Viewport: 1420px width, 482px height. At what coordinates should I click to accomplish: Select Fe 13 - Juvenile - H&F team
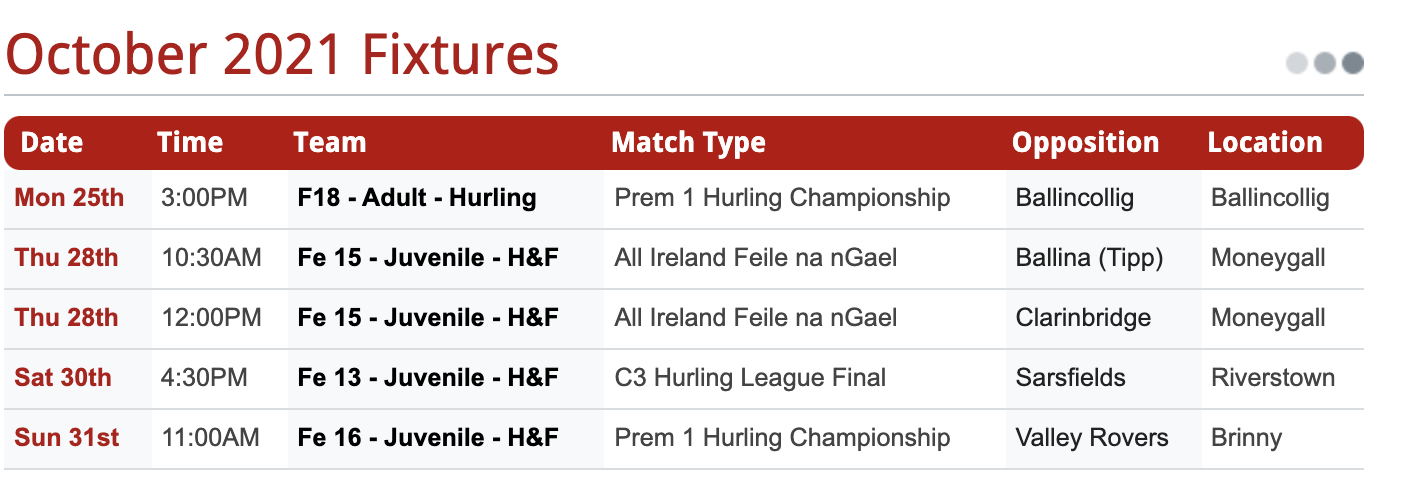coord(428,378)
